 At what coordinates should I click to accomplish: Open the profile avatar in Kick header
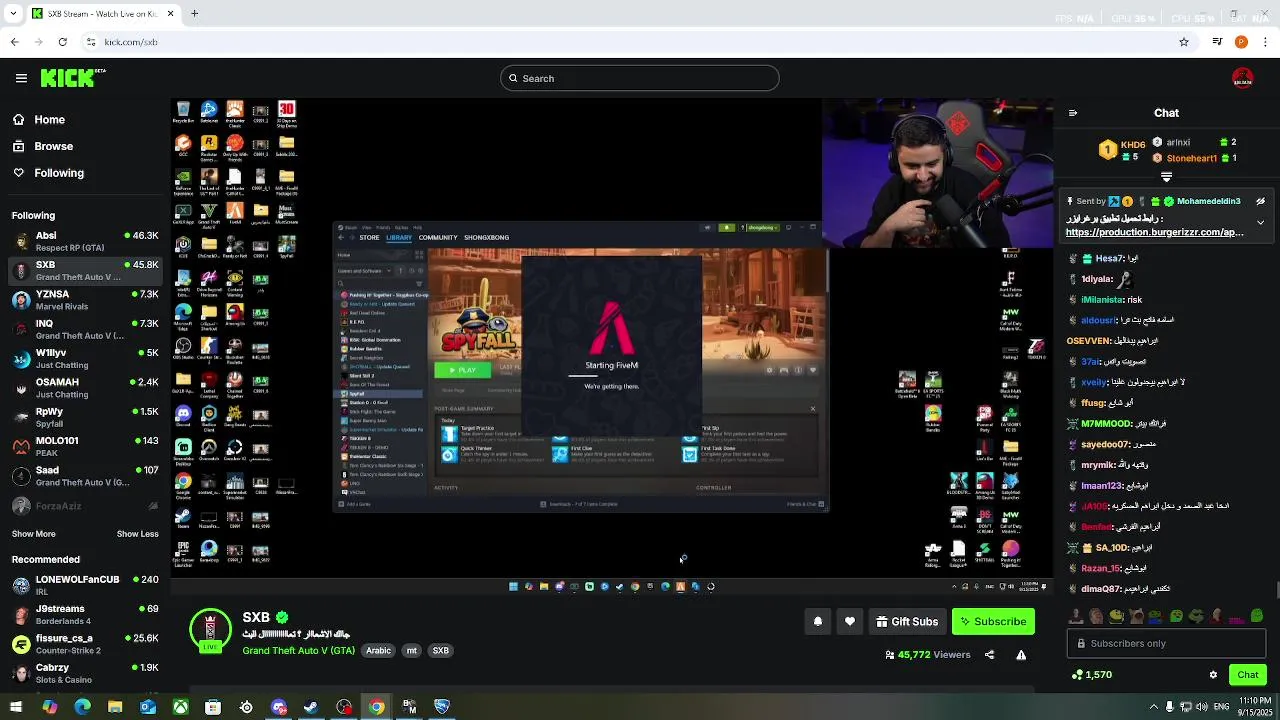tap(1243, 78)
